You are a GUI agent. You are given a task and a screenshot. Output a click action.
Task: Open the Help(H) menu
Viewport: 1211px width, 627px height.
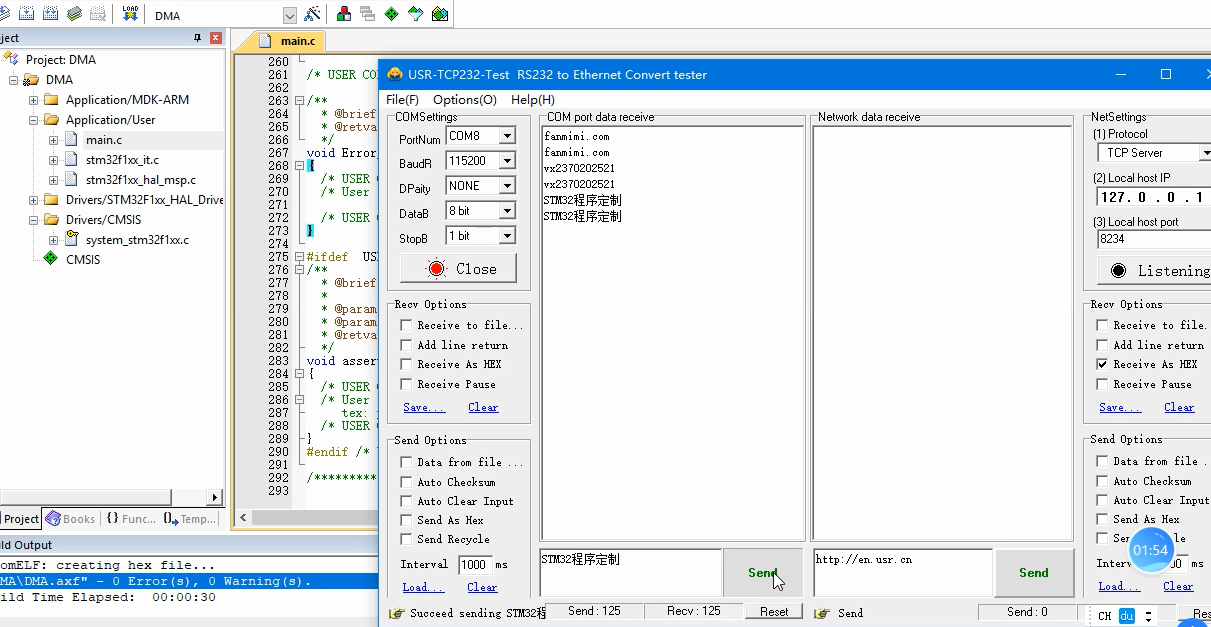pyautogui.click(x=533, y=100)
